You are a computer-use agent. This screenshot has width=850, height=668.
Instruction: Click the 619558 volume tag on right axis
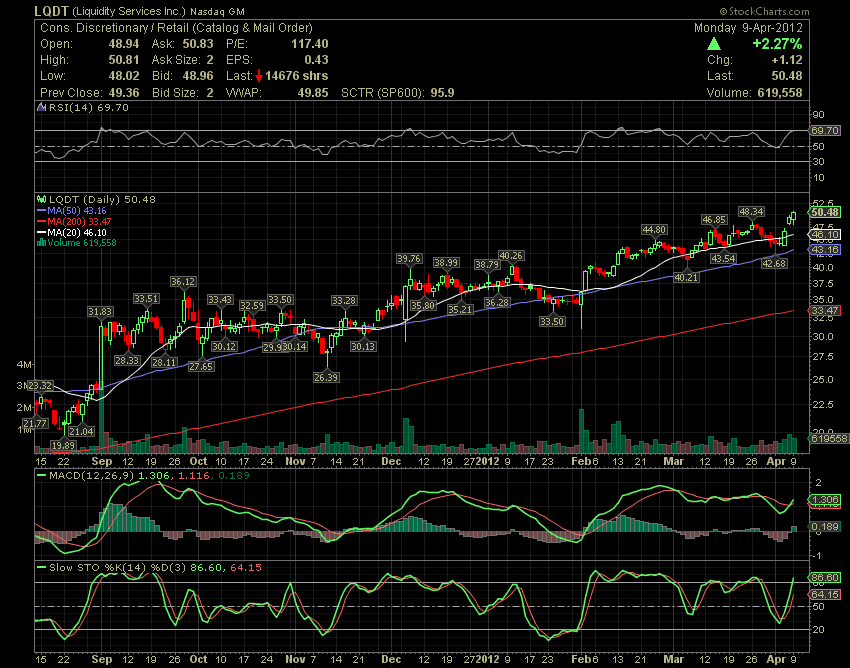click(x=828, y=438)
